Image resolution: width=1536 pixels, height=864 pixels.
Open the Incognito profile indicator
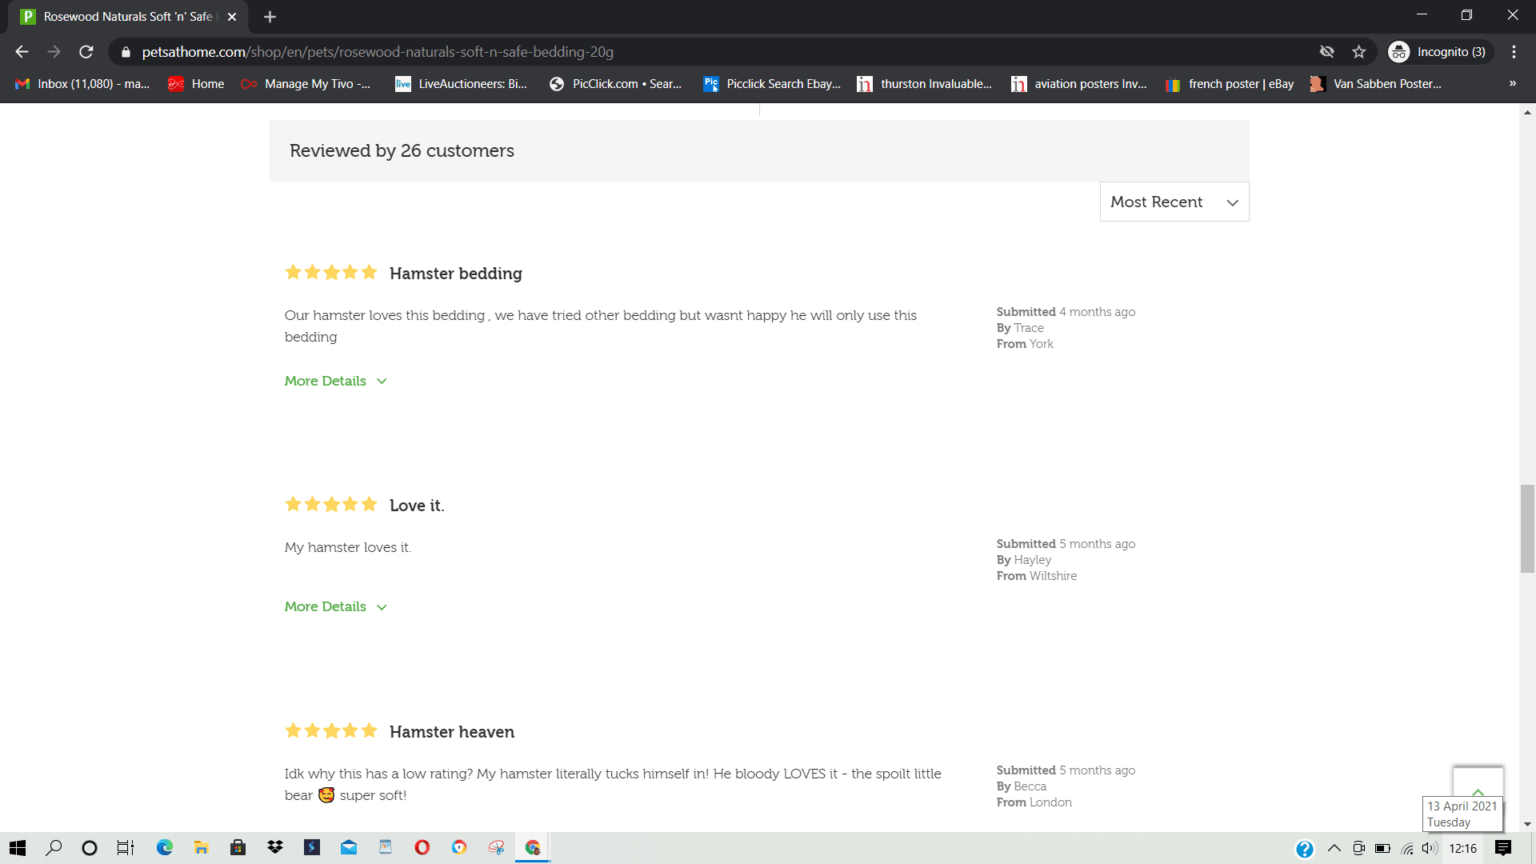coord(1439,52)
